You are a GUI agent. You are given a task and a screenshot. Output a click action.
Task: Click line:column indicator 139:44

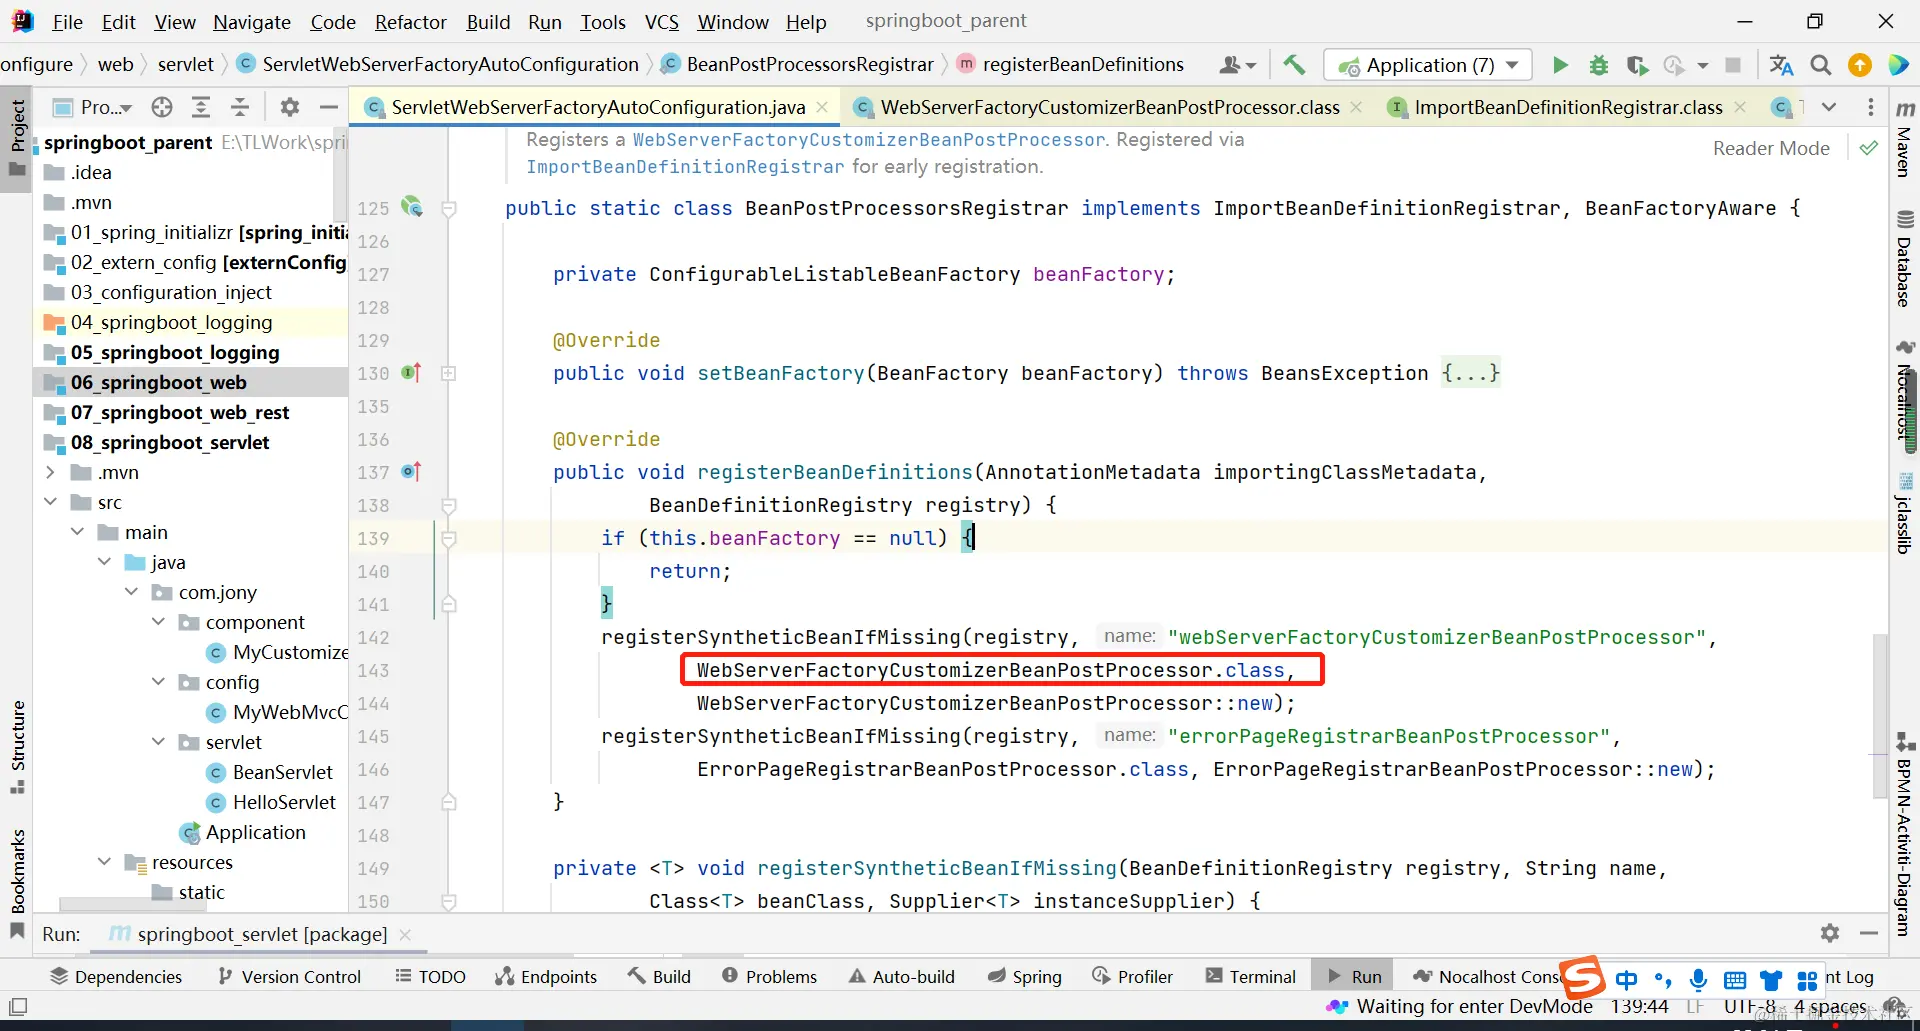coord(1639,1006)
